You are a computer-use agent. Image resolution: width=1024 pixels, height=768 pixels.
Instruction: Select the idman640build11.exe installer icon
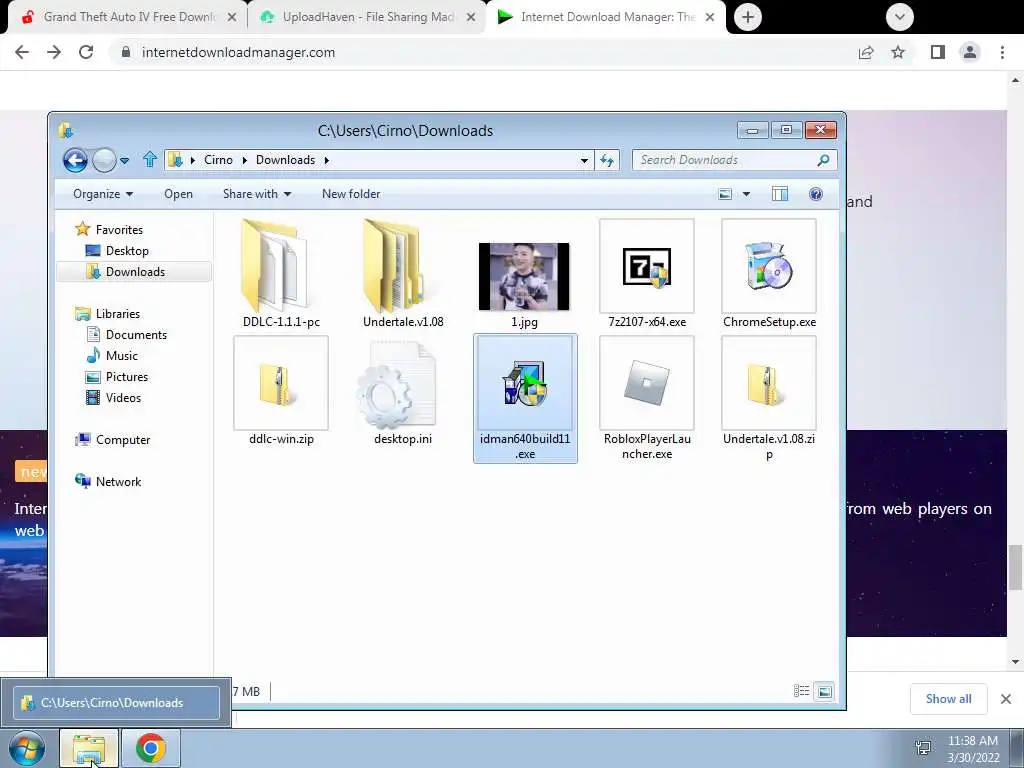pos(525,383)
